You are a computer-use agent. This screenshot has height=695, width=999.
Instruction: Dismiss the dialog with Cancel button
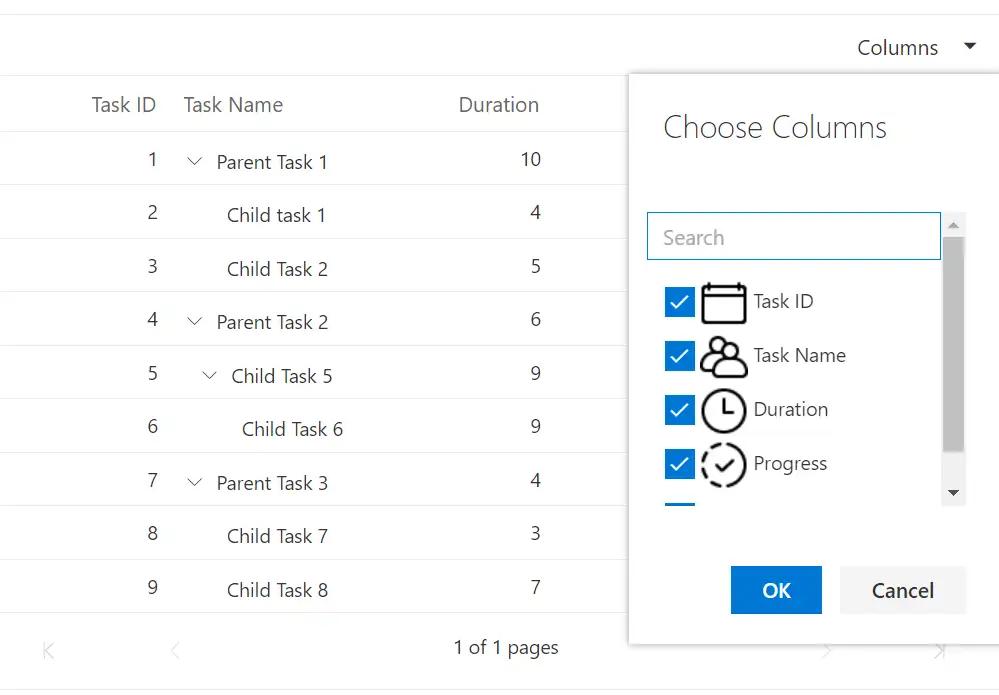(x=902, y=590)
